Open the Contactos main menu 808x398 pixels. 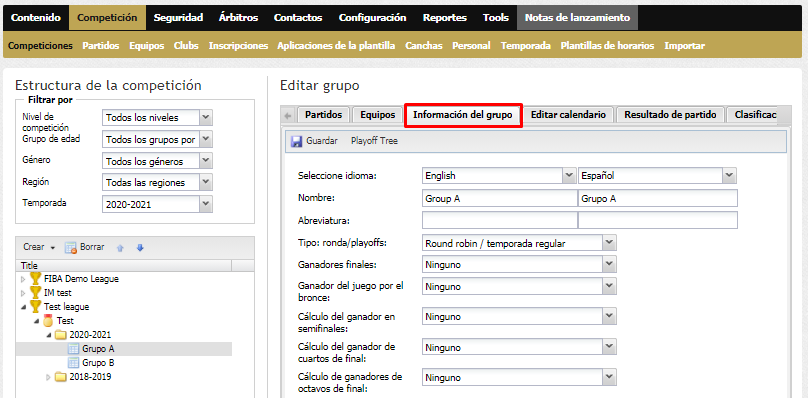pyautogui.click(x=298, y=18)
